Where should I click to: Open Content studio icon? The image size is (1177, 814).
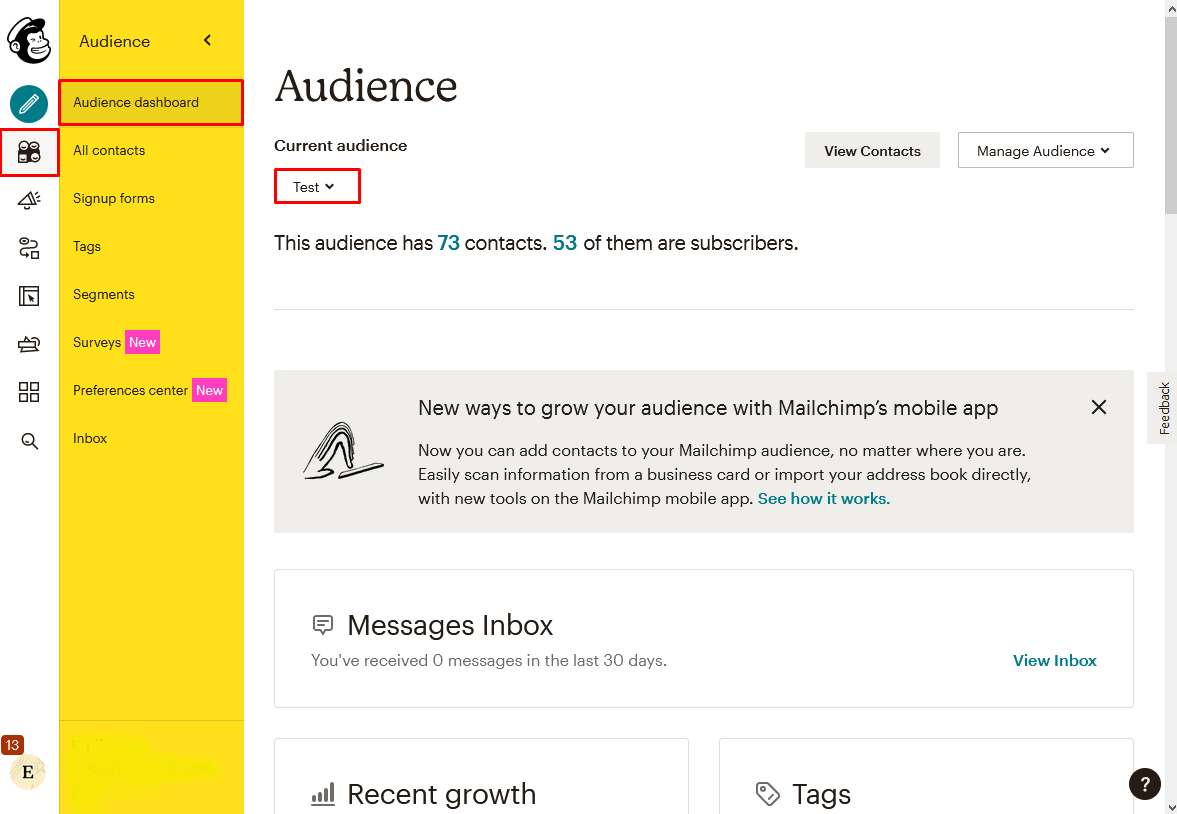[x=29, y=344]
